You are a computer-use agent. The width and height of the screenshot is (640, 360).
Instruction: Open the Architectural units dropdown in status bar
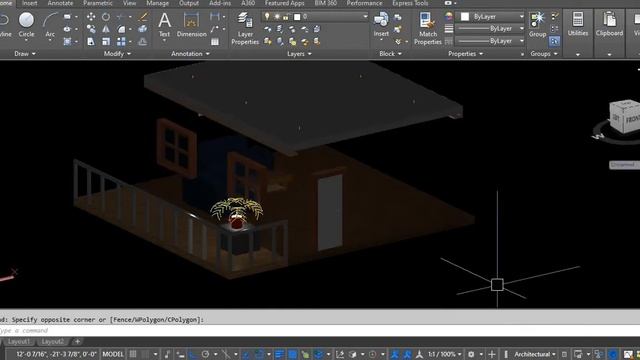click(535, 354)
